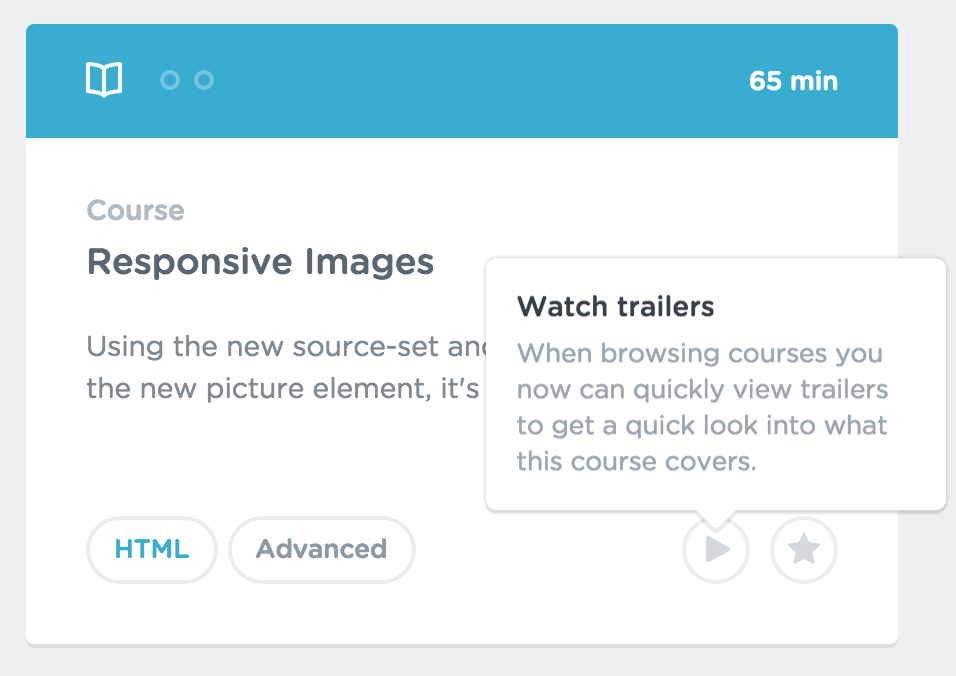Click the Watch trailers tooltip heading

point(615,307)
